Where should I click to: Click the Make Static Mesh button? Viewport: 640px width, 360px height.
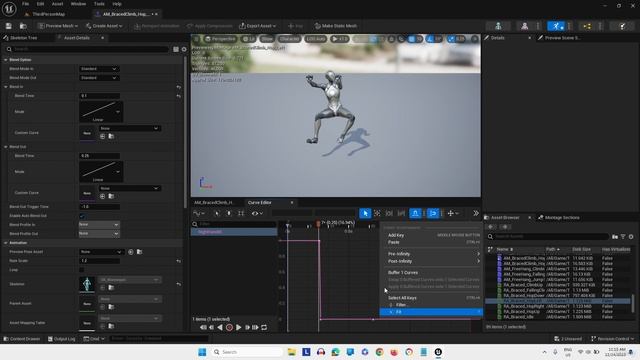click(336, 26)
